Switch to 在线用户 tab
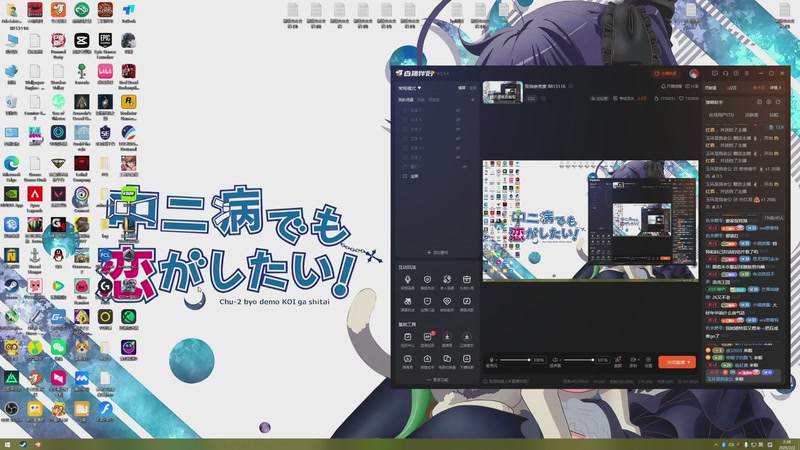 [721, 115]
